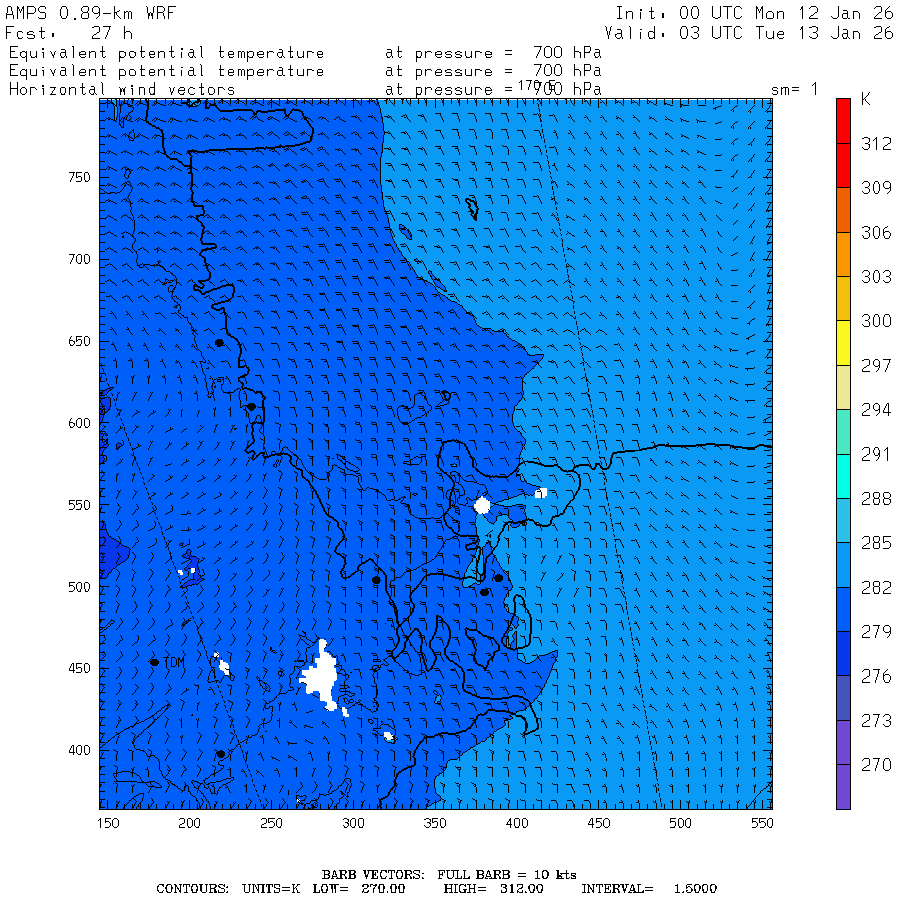Pick the cyan colorbar segment between 288 and 291
Screen dimensions: 900x900
[x=843, y=476]
